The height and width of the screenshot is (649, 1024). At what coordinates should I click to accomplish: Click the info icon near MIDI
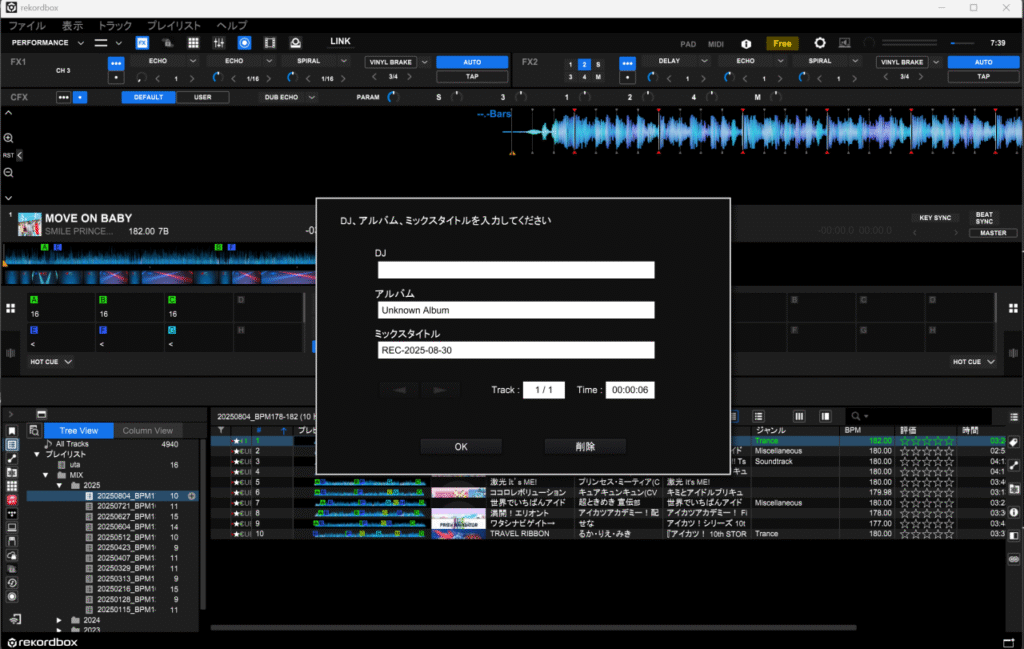coord(746,44)
